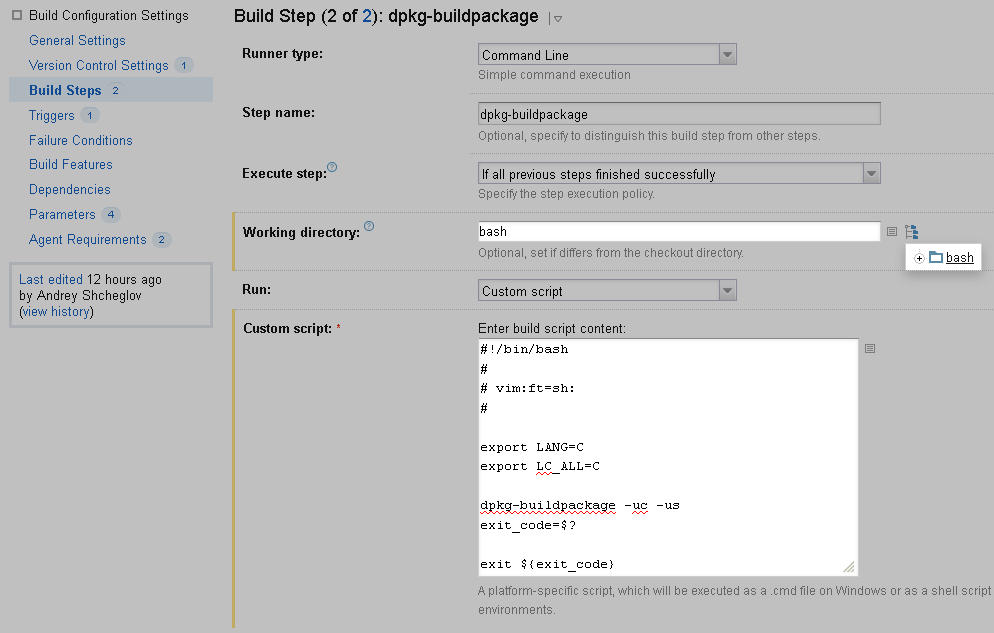Viewport: 994px width, 633px height.
Task: Click the bash folder icon in tree
Action: pyautogui.click(x=936, y=258)
